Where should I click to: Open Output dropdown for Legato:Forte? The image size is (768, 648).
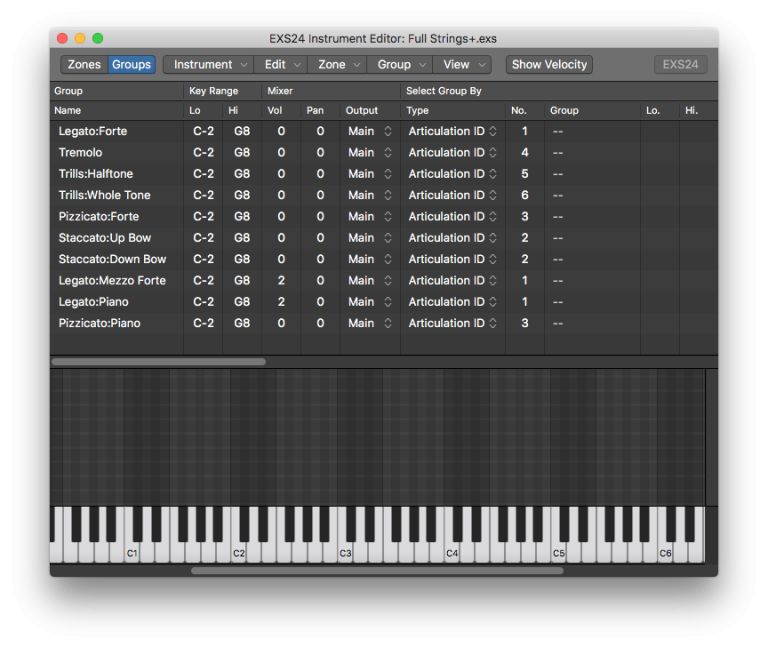tap(370, 131)
